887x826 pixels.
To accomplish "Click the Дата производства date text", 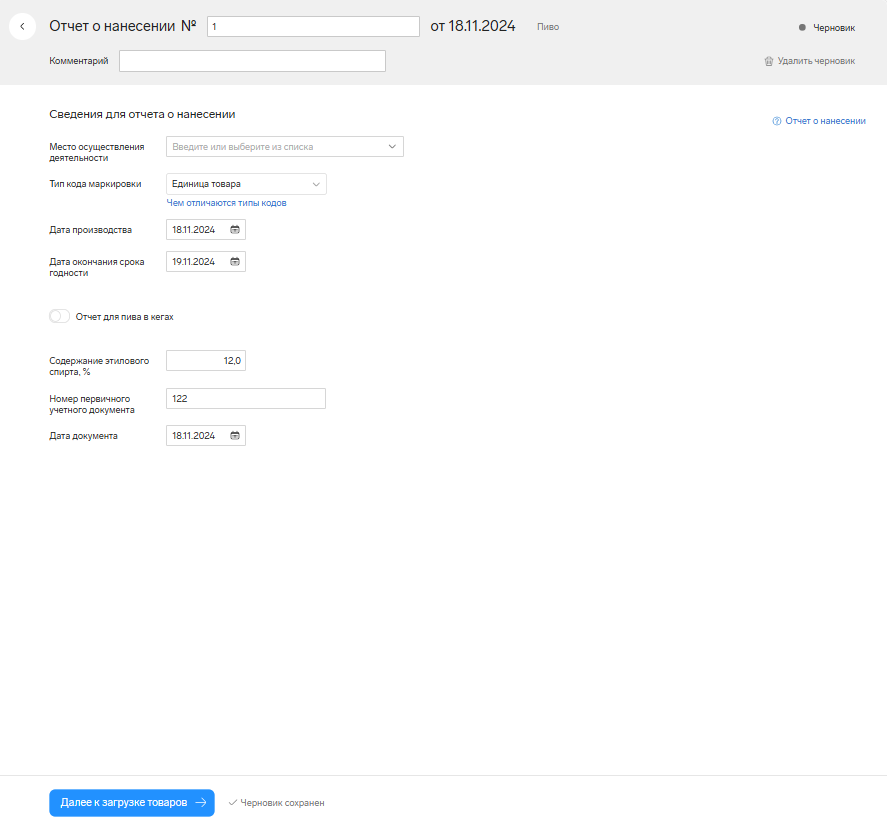I will pos(193,230).
